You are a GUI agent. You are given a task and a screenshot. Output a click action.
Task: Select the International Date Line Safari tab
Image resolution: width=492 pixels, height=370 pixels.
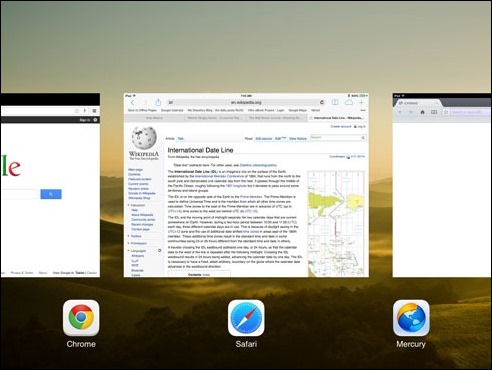click(x=338, y=118)
